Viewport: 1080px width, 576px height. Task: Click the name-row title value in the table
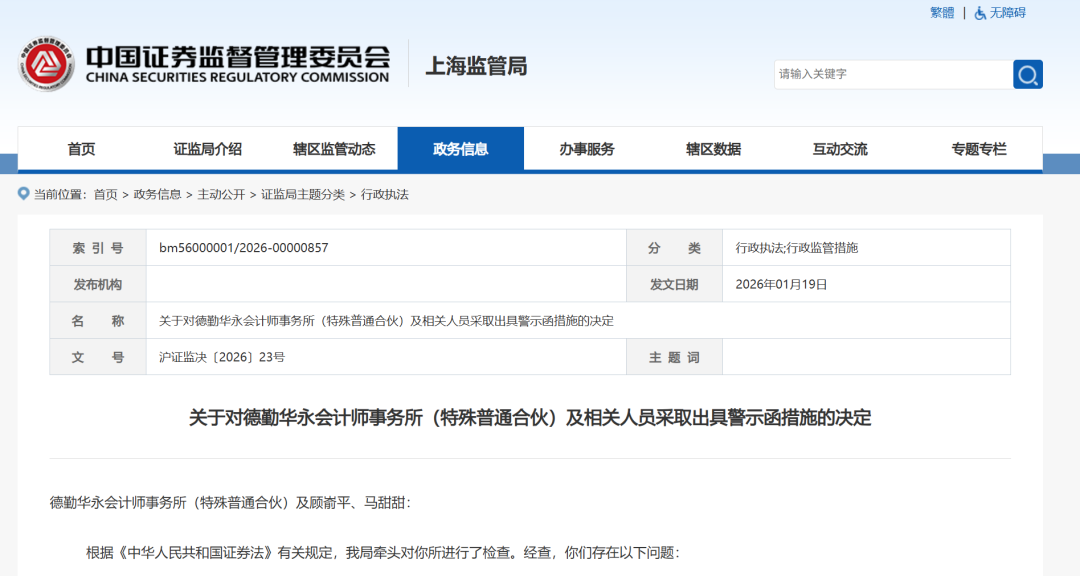tap(386, 320)
